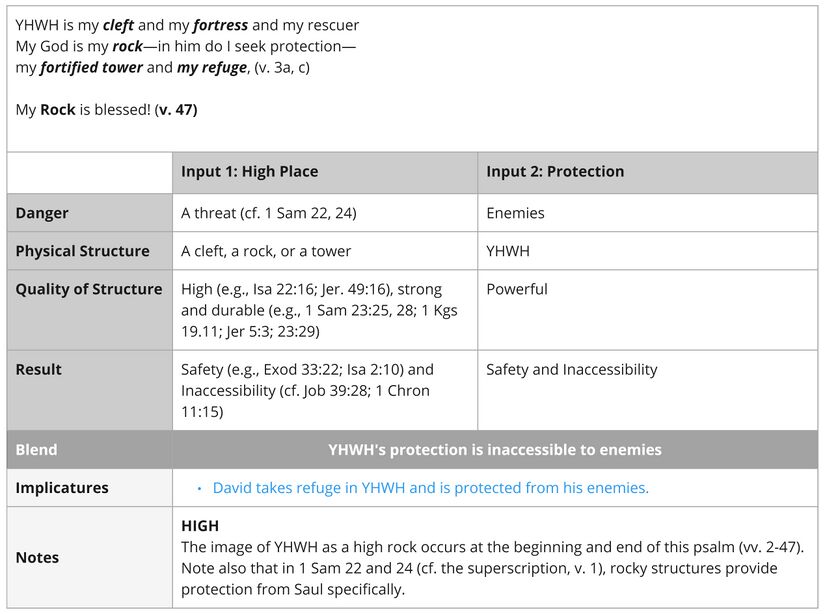Click the bold HIGH heading in Notes
The image size is (825, 614).
200,526
